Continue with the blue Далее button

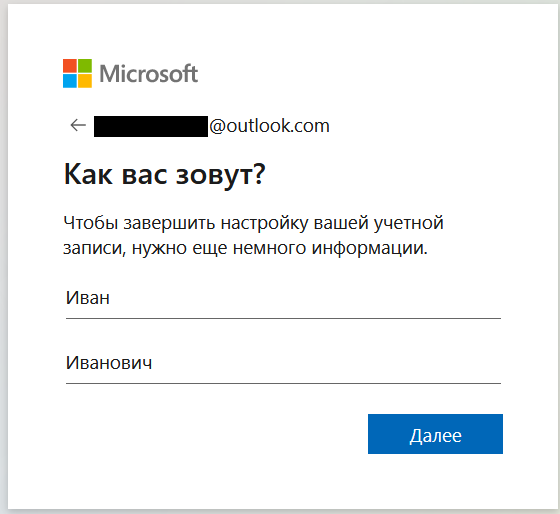tap(435, 434)
